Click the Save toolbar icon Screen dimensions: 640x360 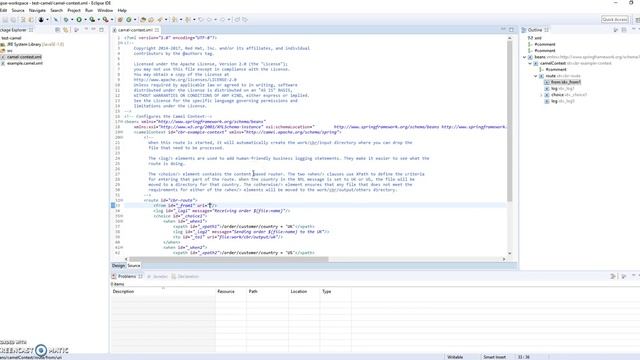[x=5, y=20]
